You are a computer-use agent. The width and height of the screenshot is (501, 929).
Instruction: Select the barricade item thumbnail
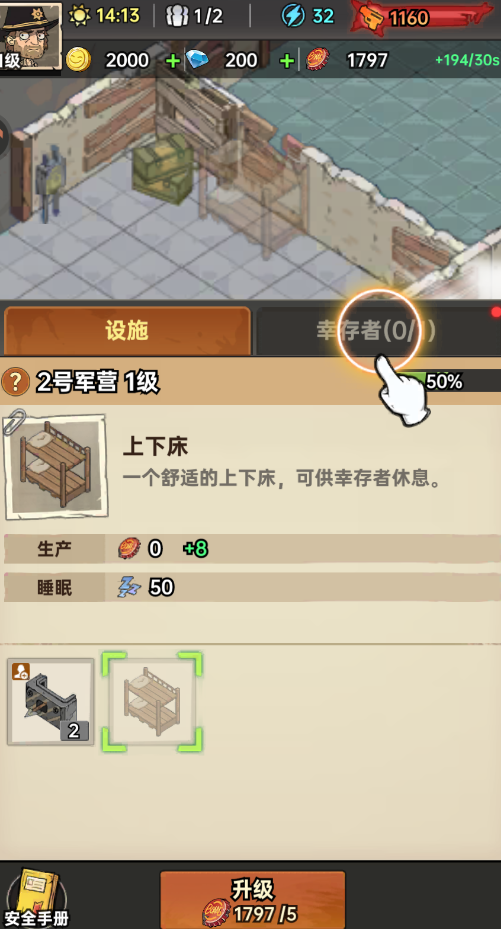click(x=50, y=701)
